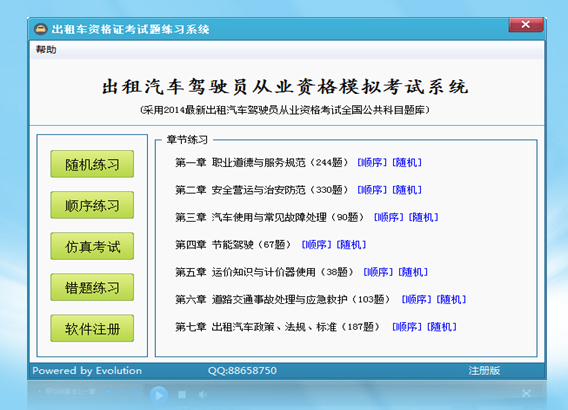The width and height of the screenshot is (568, 410).
Task: Select 随机 for 第四章 节能驾驶
Action: tap(351, 245)
